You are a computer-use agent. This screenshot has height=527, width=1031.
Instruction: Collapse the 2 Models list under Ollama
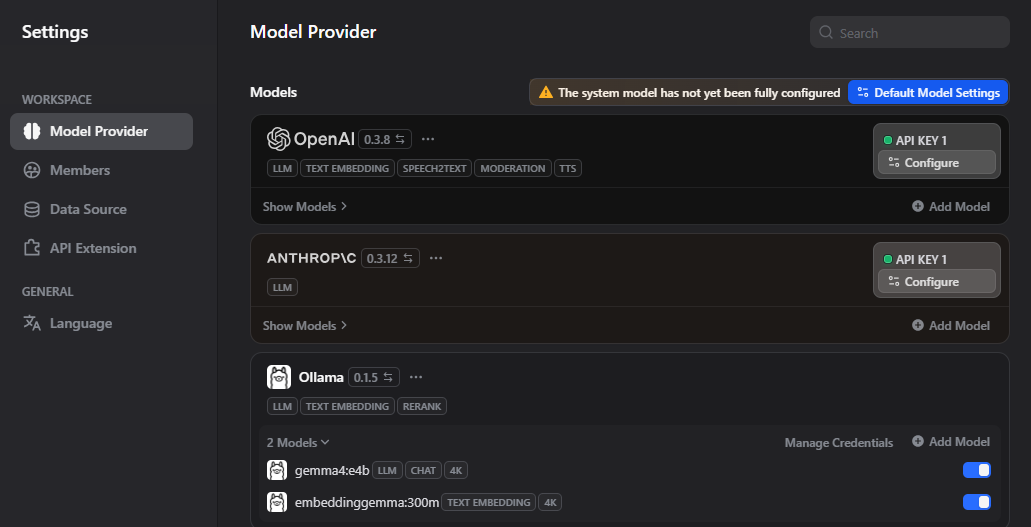click(299, 443)
